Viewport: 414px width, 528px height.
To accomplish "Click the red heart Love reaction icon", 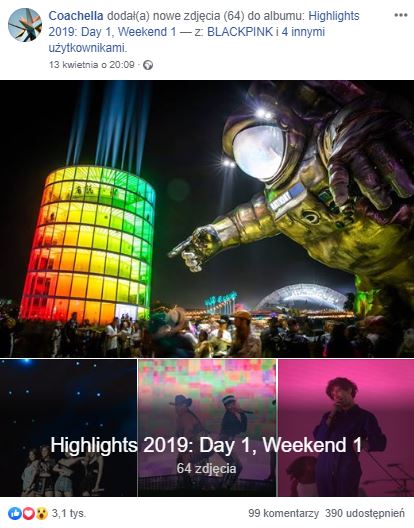I will [x=28, y=514].
